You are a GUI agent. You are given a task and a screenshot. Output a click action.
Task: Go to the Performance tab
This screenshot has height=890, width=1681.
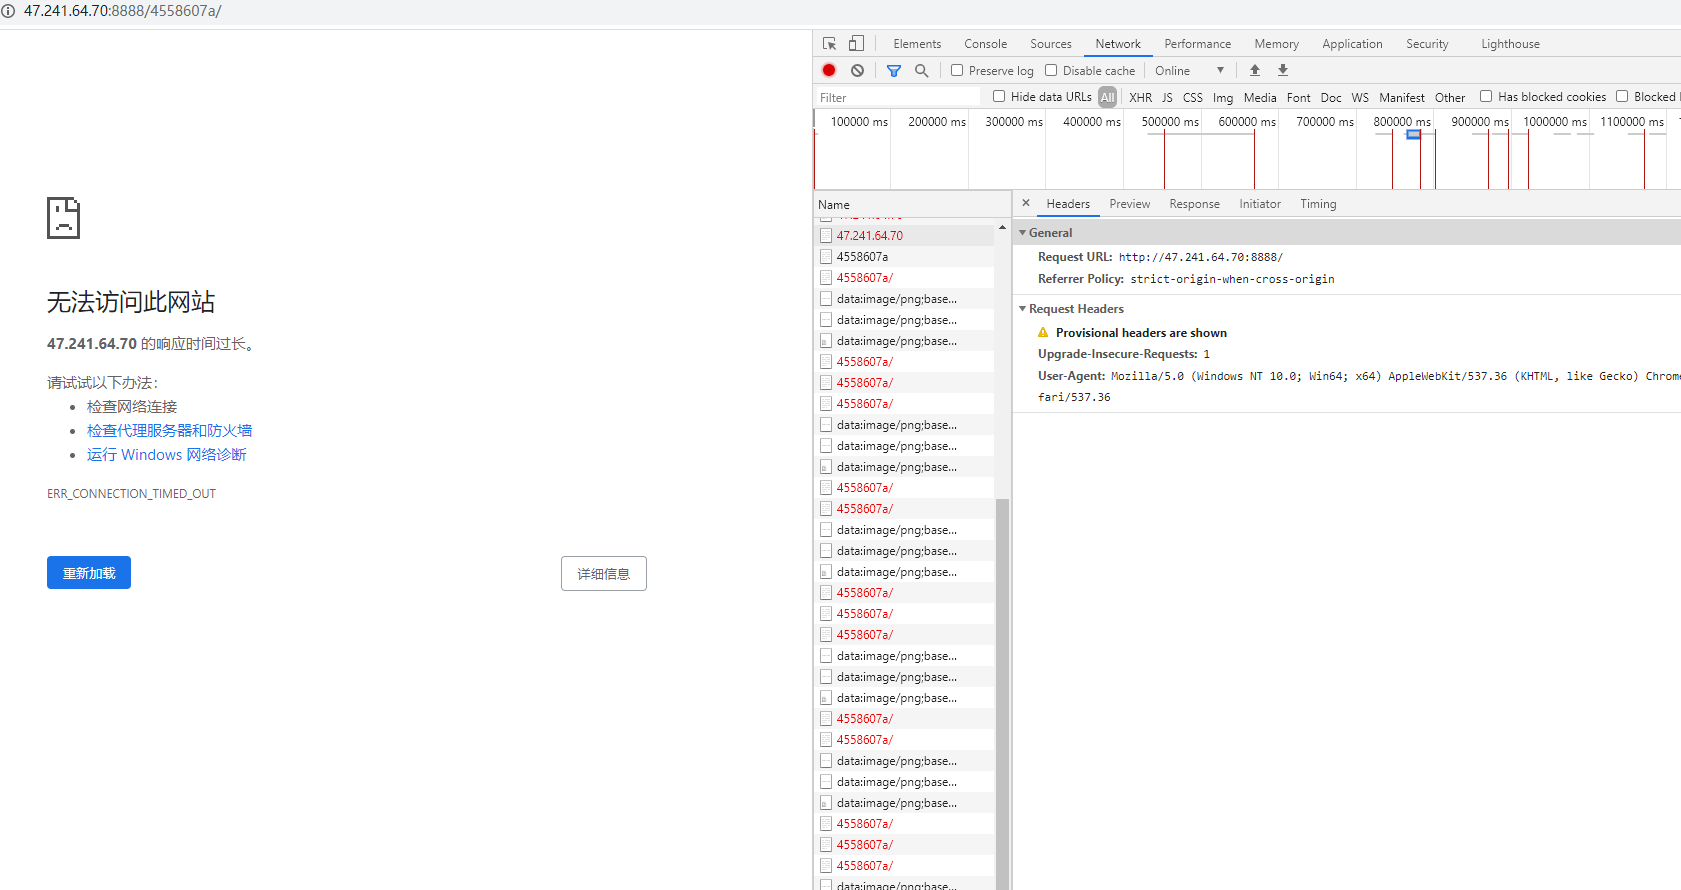coord(1198,44)
